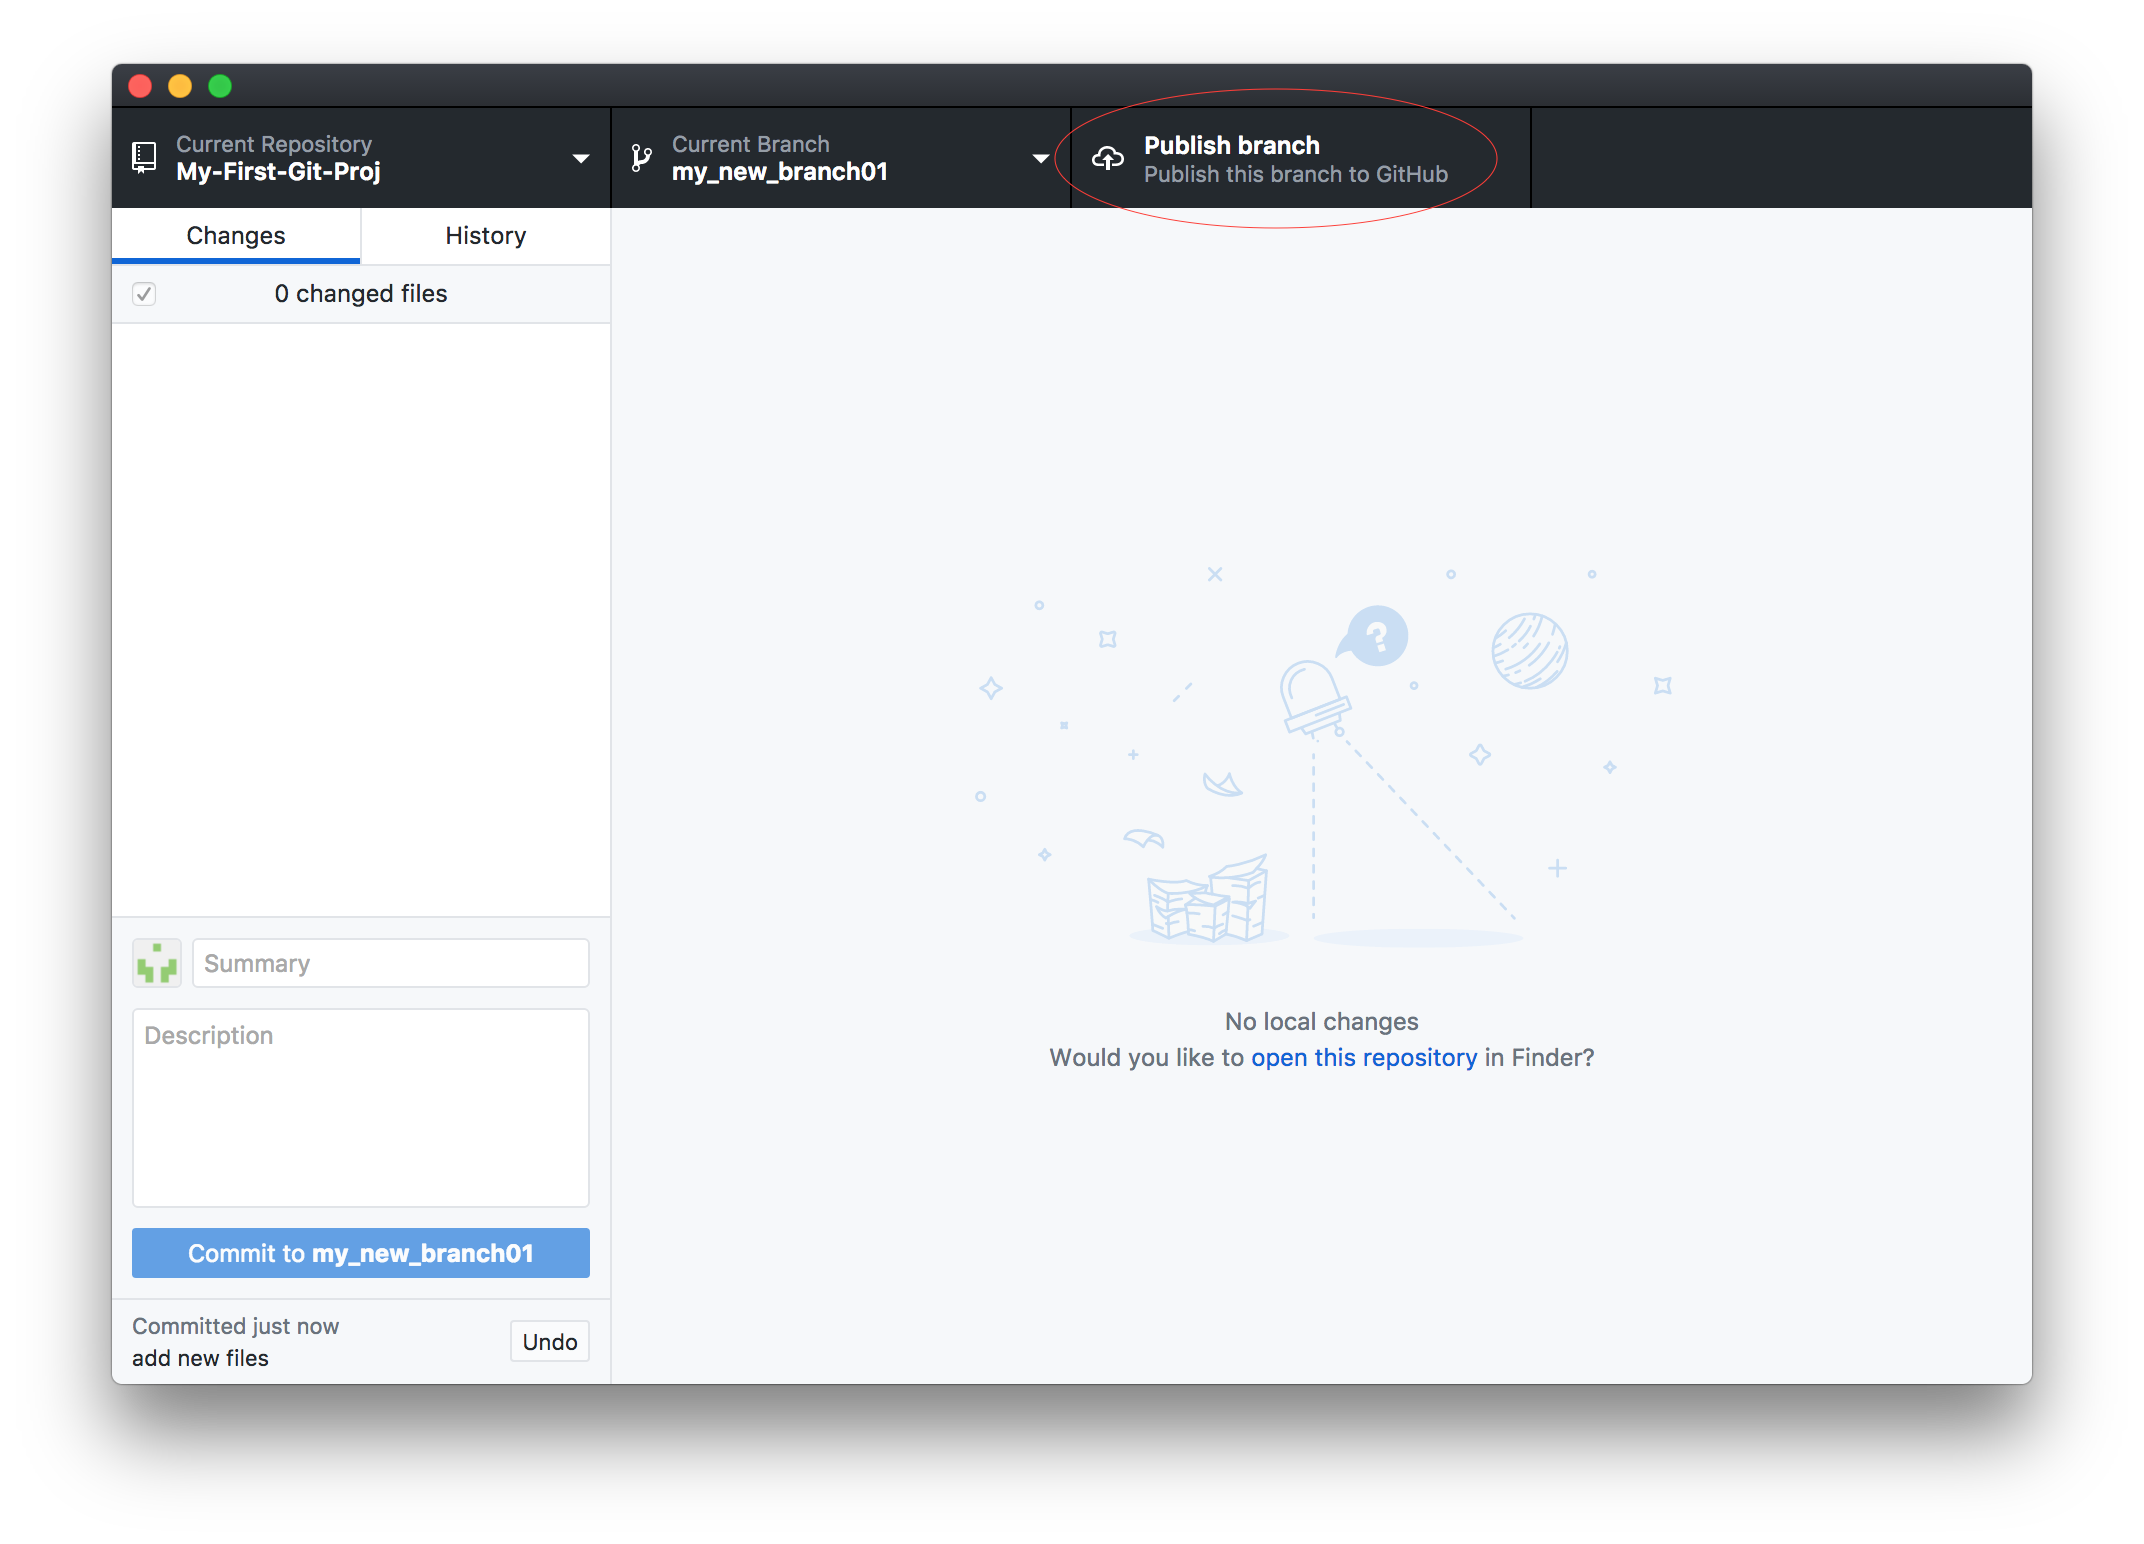Click the git branch icon

coord(641,158)
